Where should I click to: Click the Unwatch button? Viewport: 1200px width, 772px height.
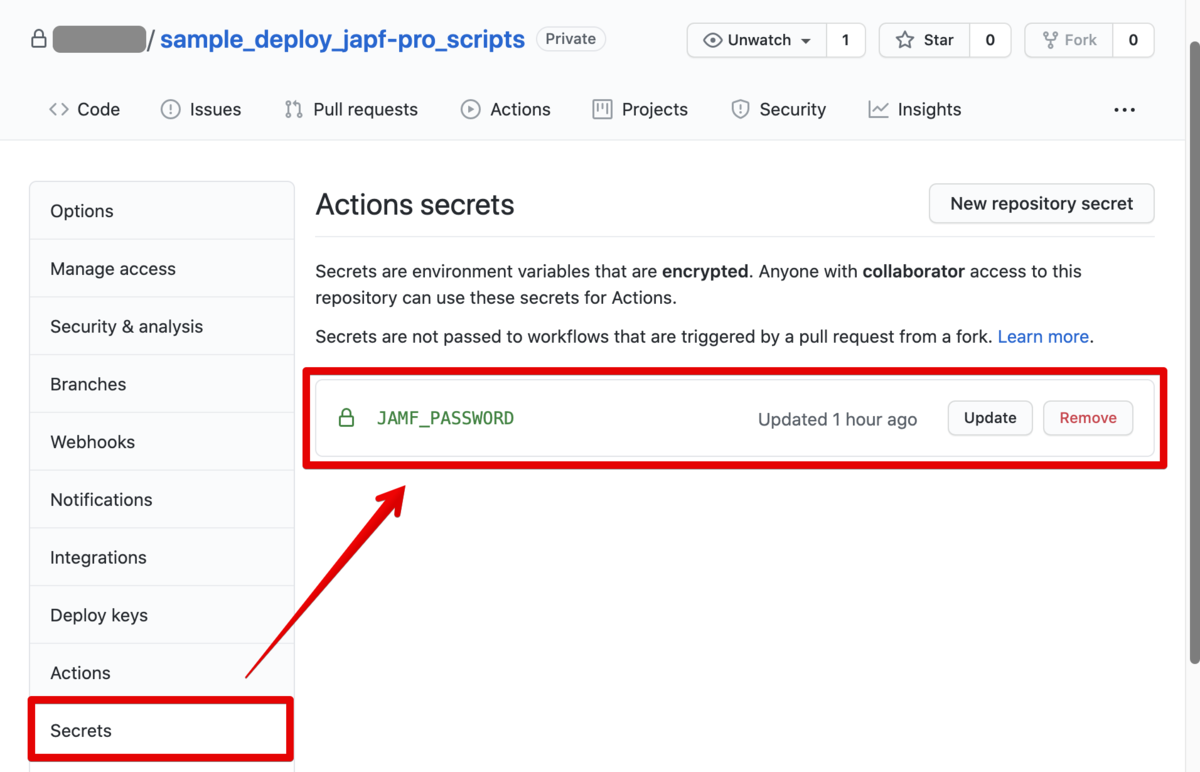point(757,40)
